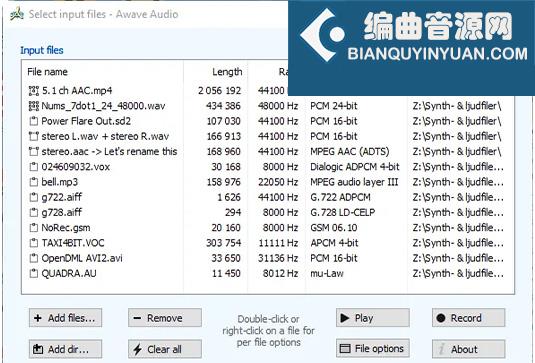Select the file NoRec.gsm

point(66,228)
